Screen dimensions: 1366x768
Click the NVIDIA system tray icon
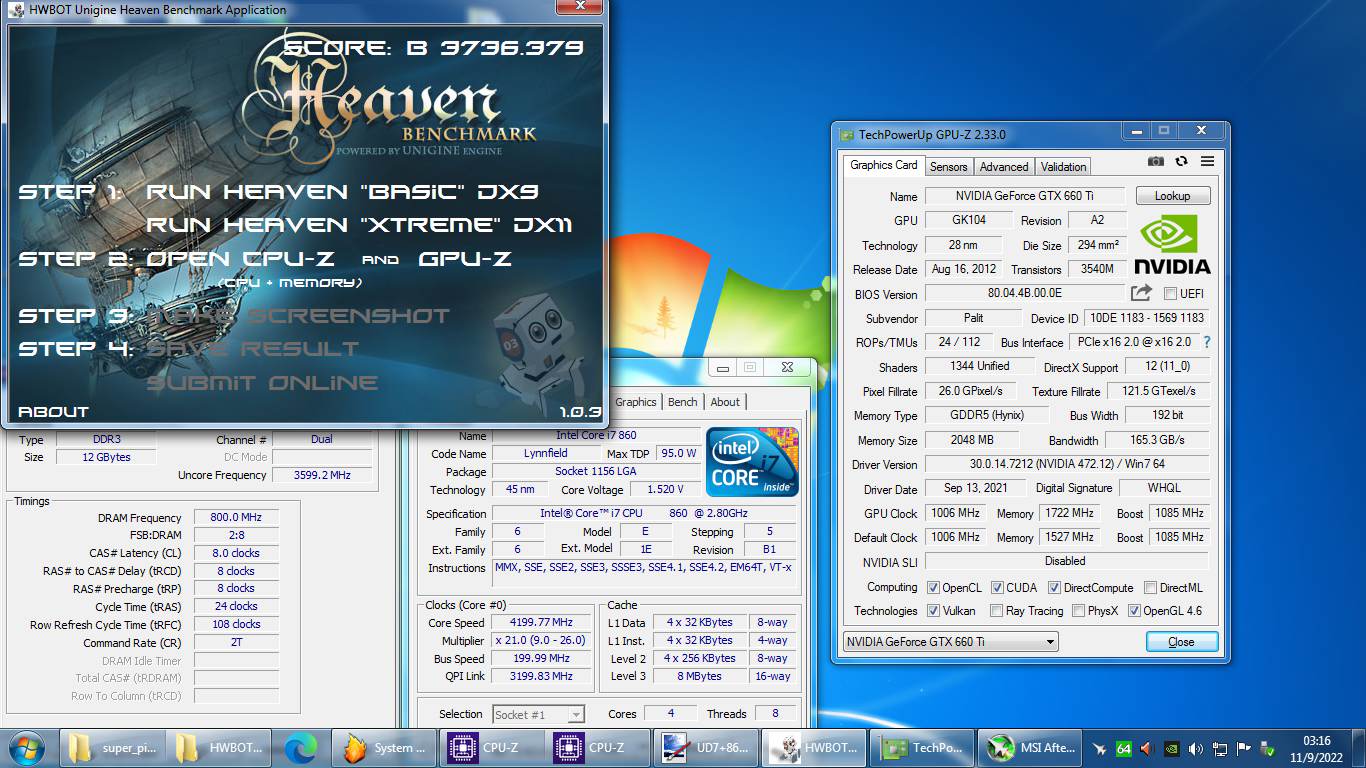[1171, 748]
